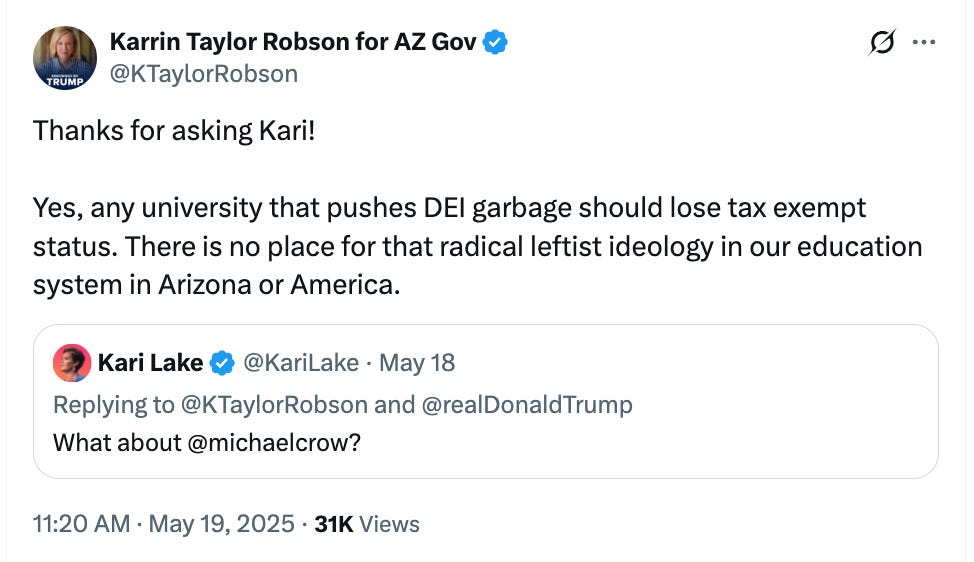
Task: Click the @KariLake handle in quoted tweet
Action: (301, 363)
